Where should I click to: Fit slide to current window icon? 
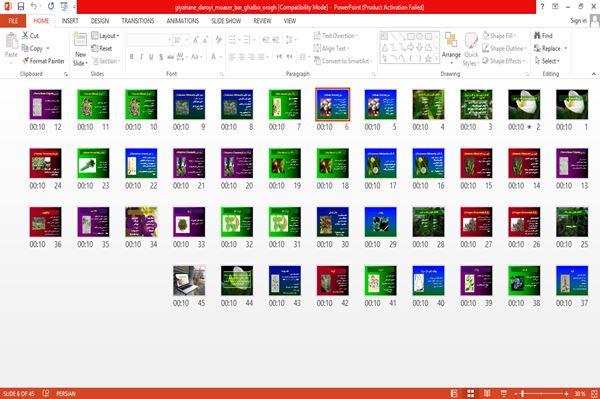(x=594, y=393)
